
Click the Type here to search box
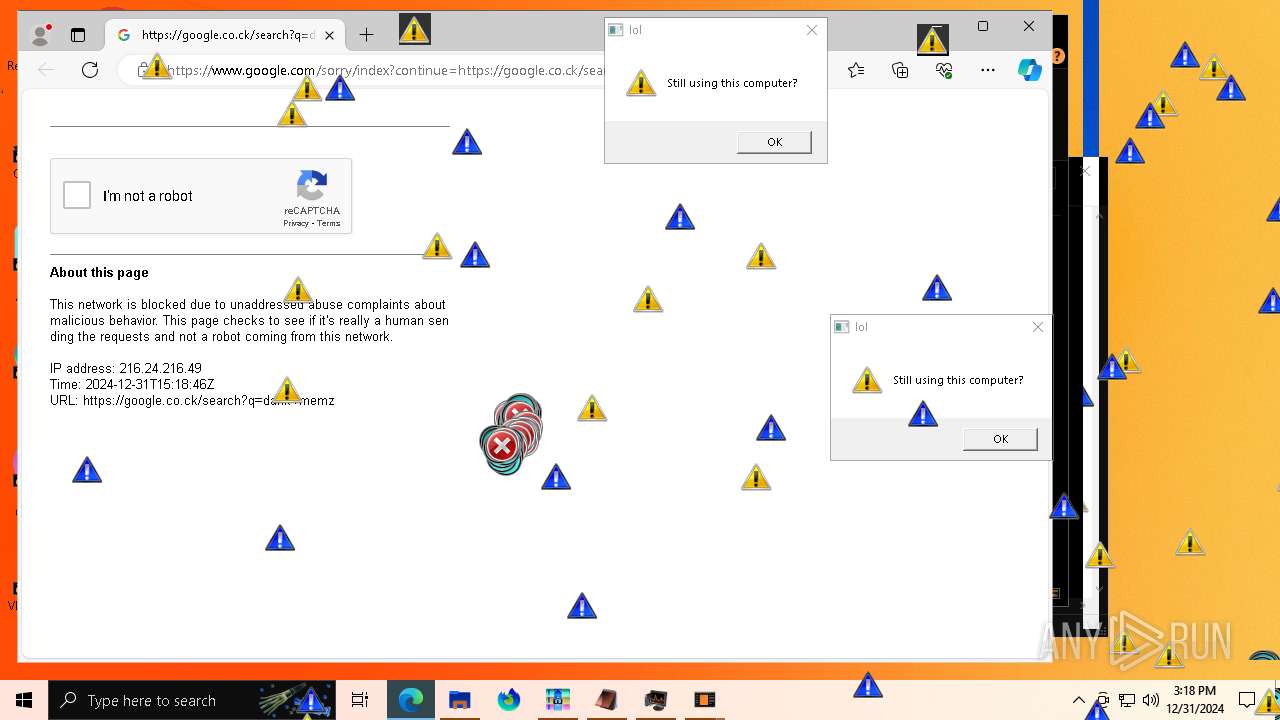[192, 700]
